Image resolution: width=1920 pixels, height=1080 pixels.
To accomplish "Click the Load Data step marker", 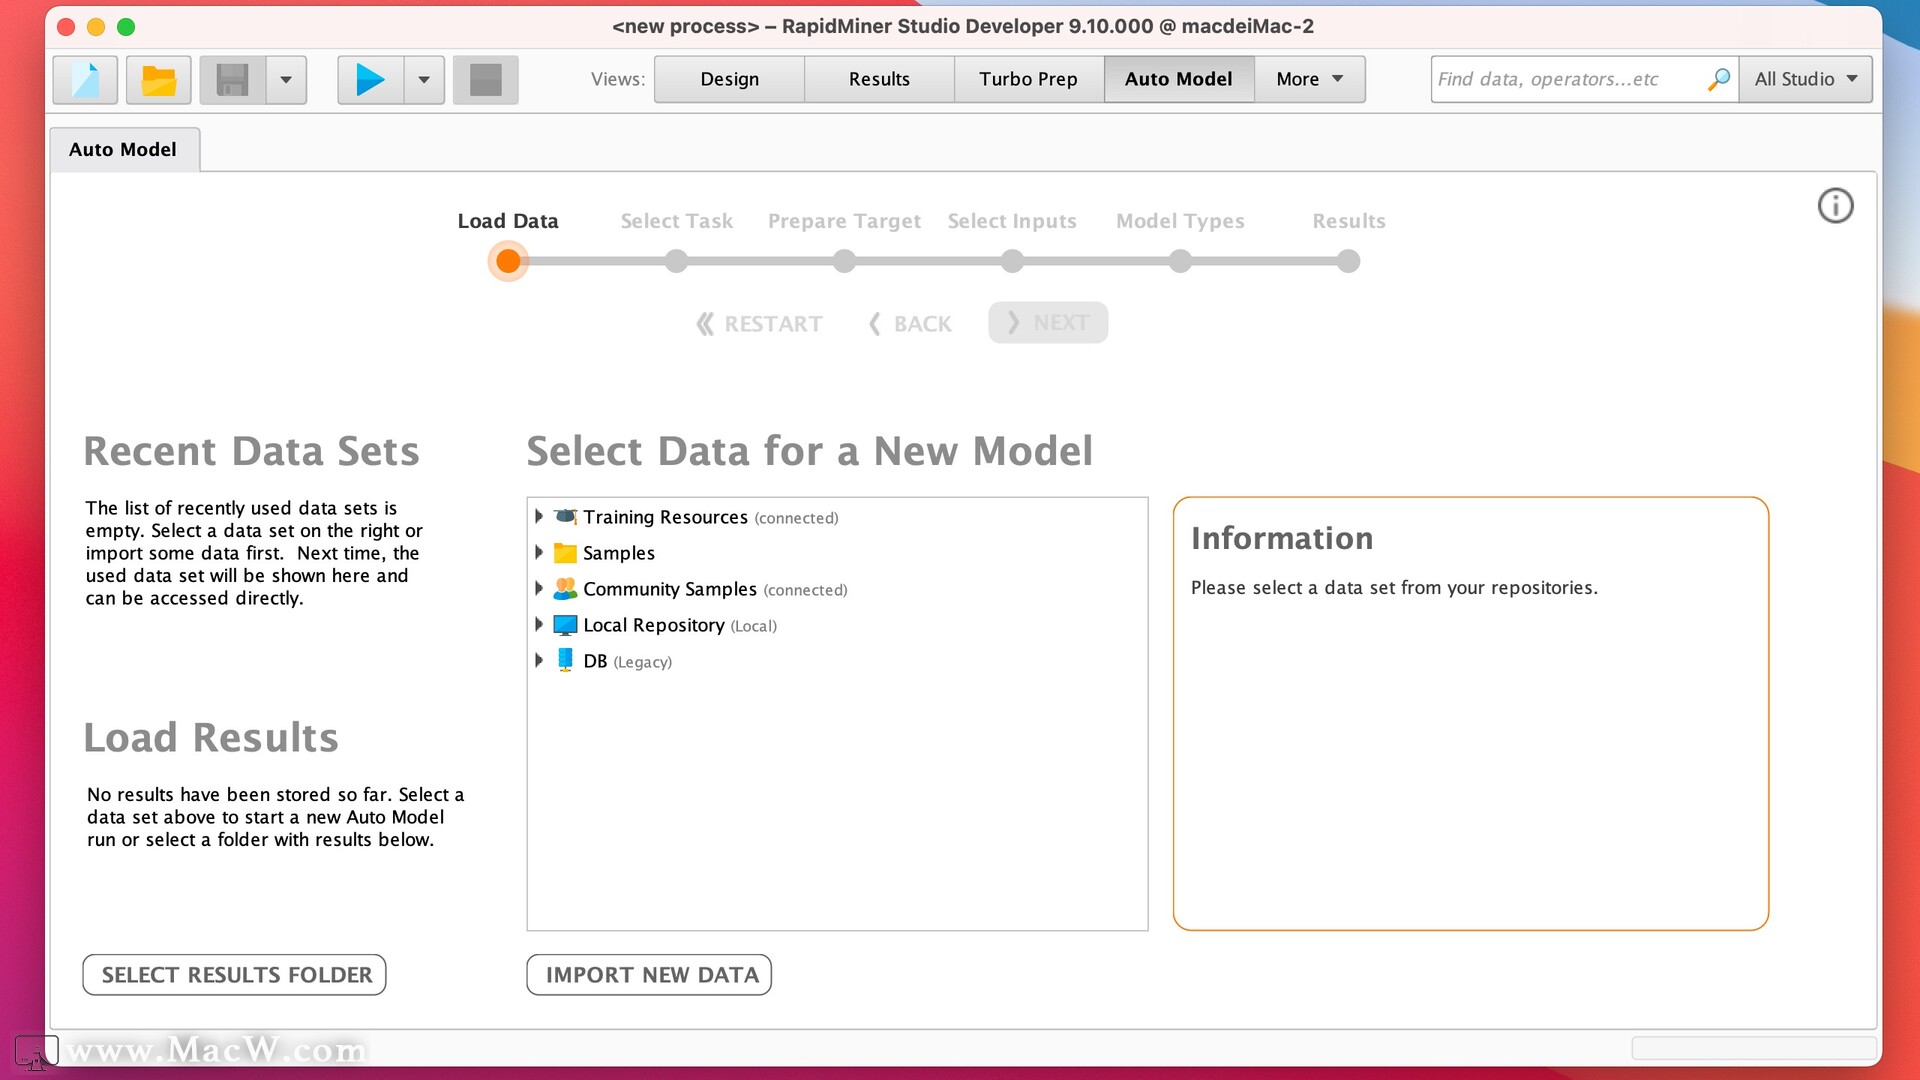I will coord(508,261).
